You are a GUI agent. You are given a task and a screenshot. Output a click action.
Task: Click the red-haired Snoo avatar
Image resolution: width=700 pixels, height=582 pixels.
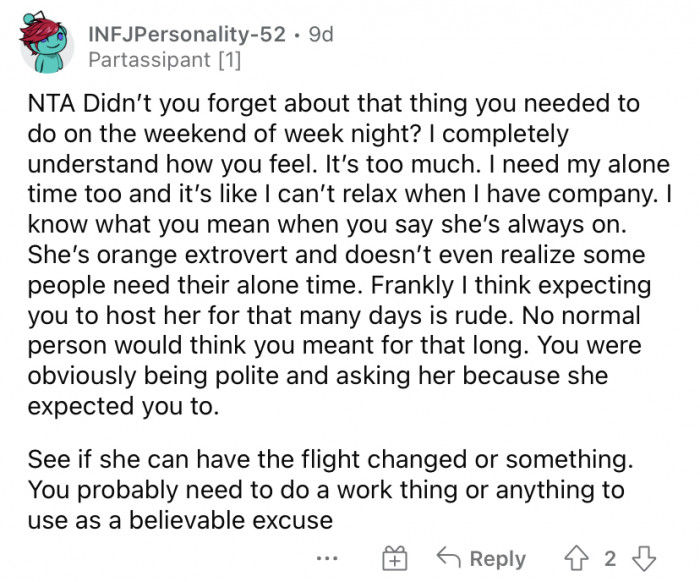(48, 45)
